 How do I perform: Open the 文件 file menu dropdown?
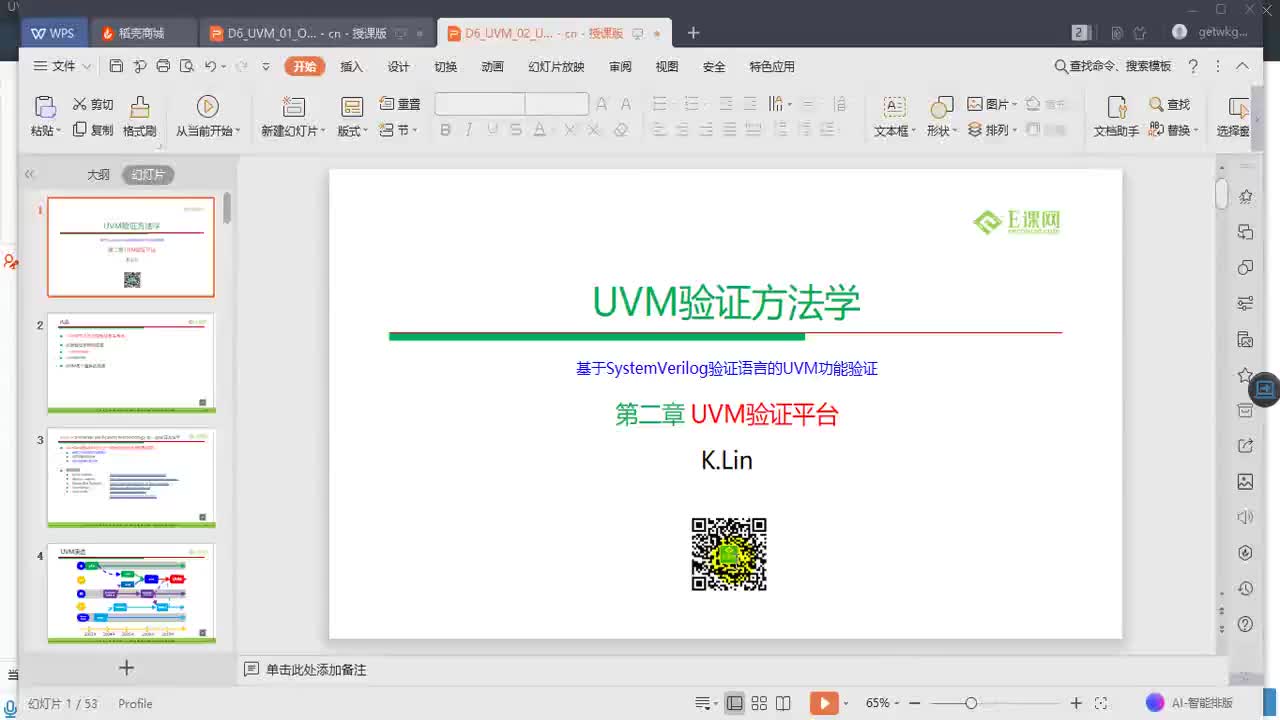[x=63, y=66]
